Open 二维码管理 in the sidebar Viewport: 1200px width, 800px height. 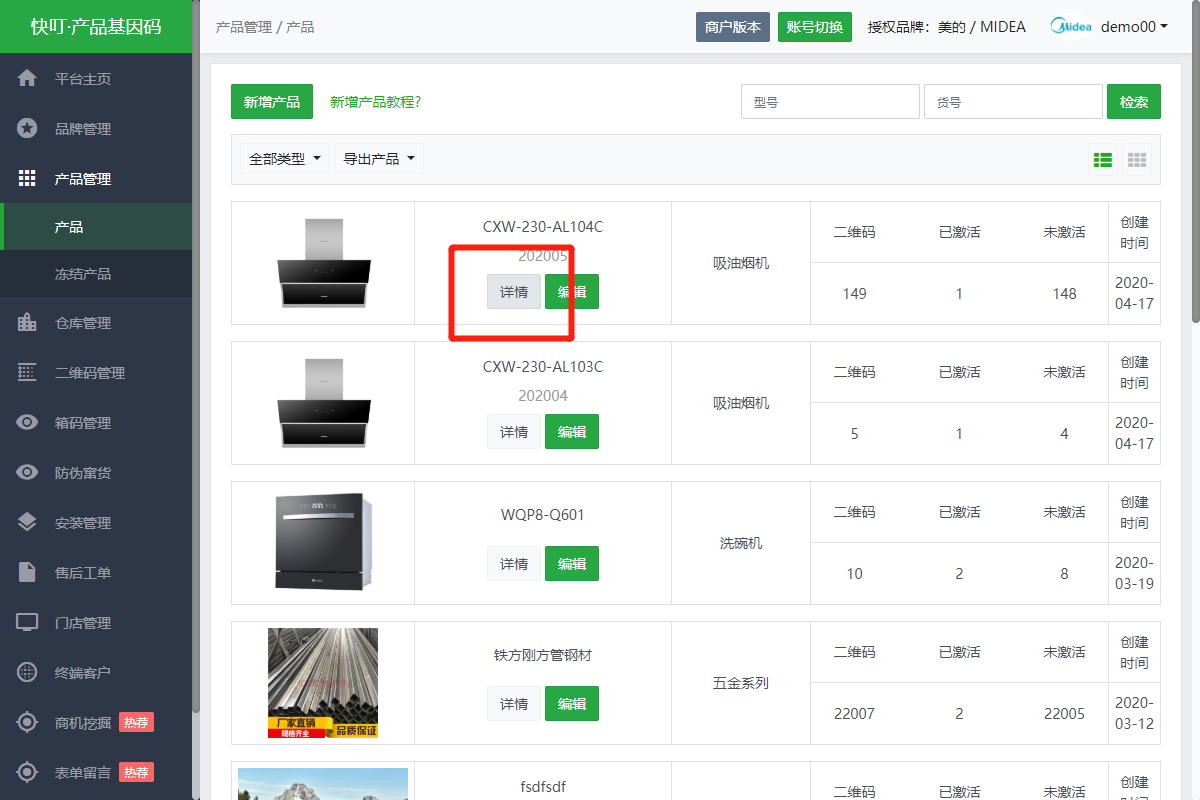click(96, 372)
